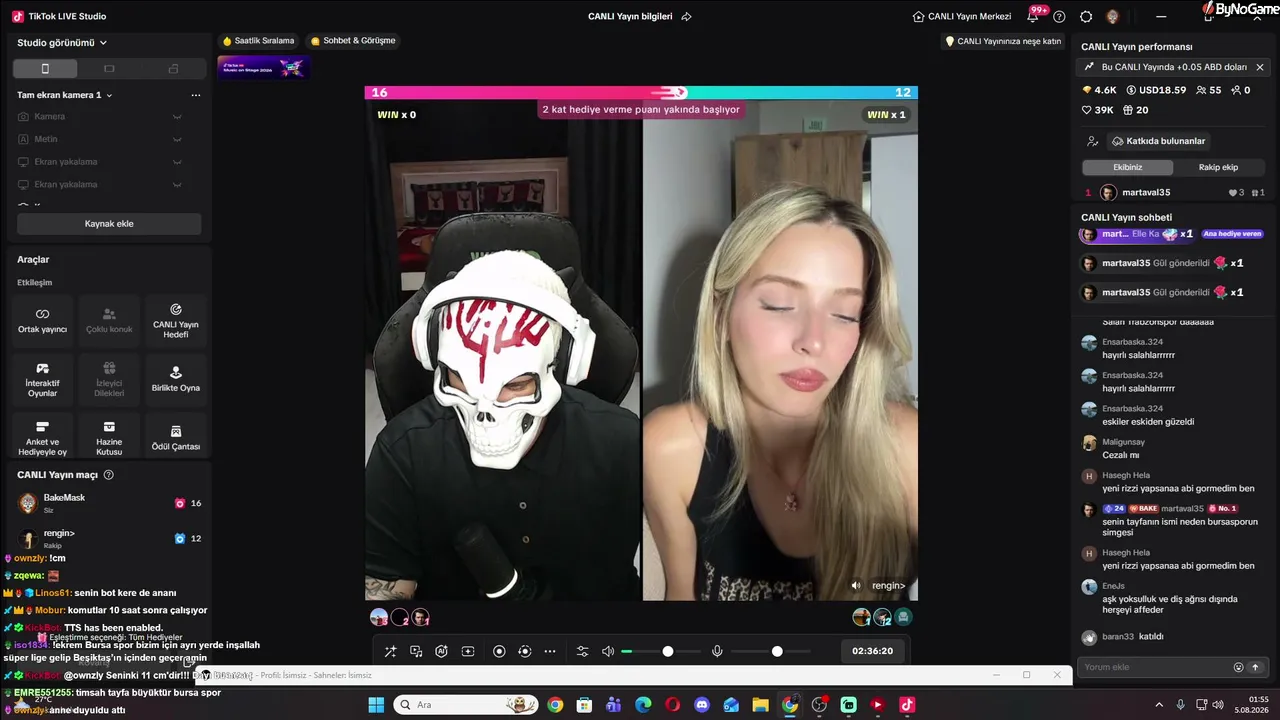Image resolution: width=1280 pixels, height=720 pixels.
Task: Start recording with the record button
Action: point(499,651)
